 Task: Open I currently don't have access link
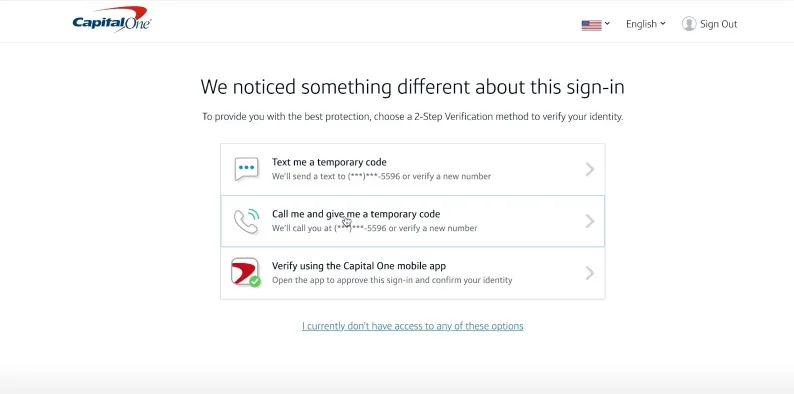(413, 326)
